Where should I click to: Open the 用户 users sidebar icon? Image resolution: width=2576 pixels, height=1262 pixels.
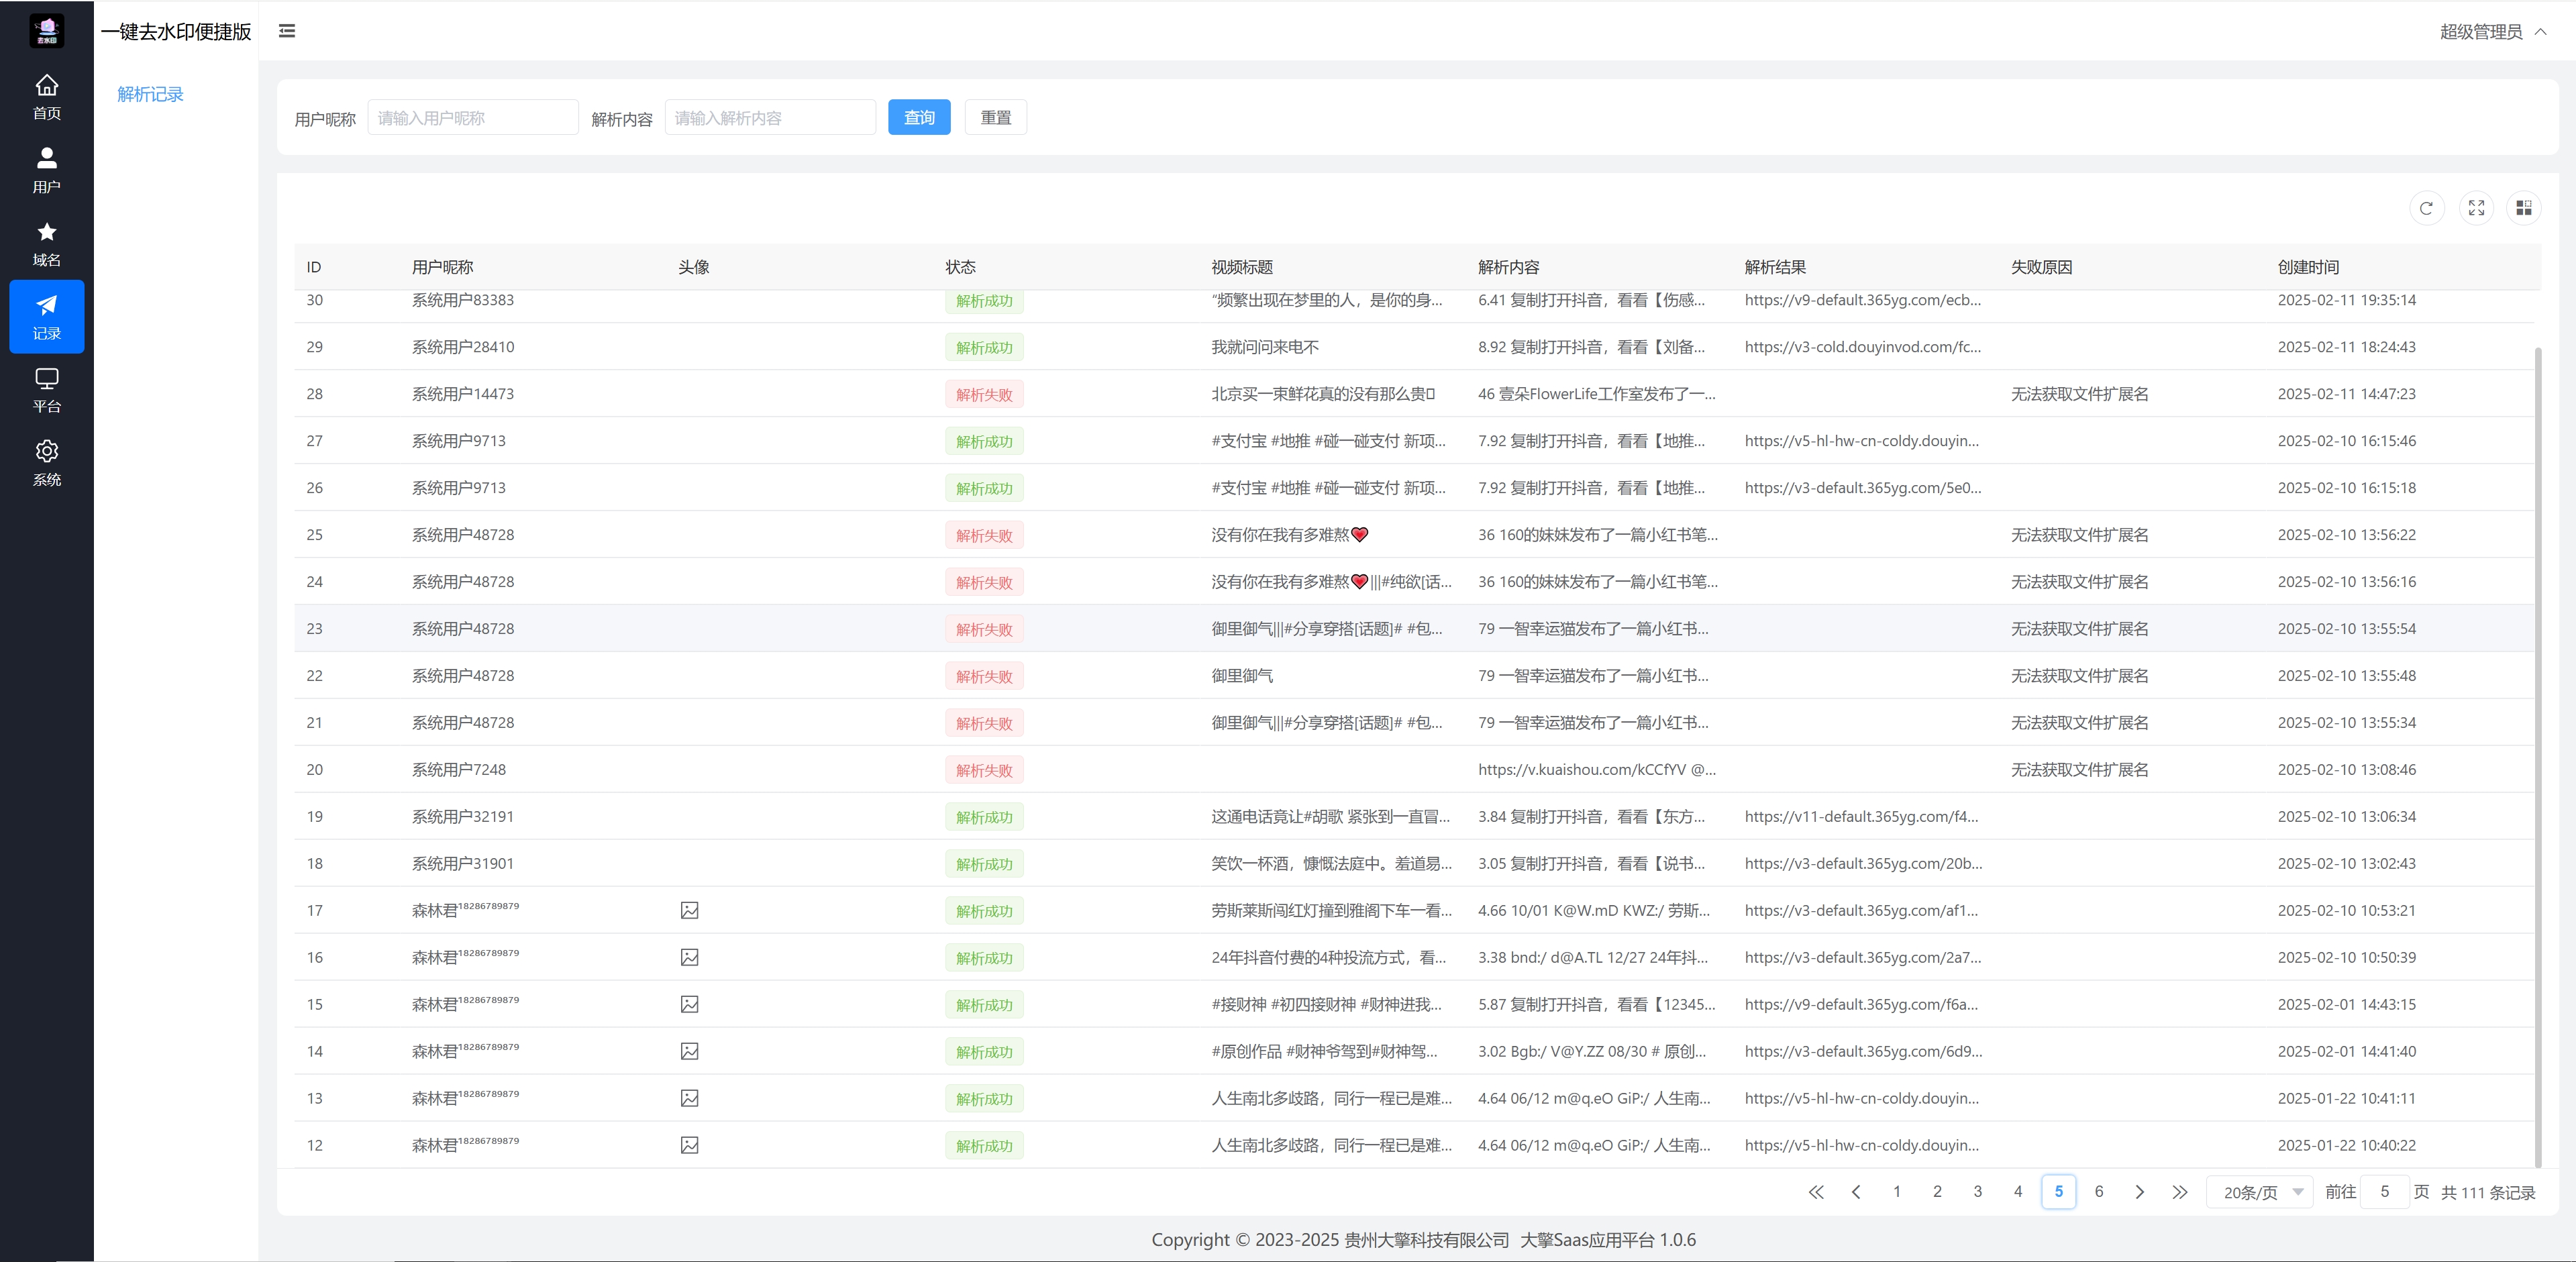(x=46, y=171)
